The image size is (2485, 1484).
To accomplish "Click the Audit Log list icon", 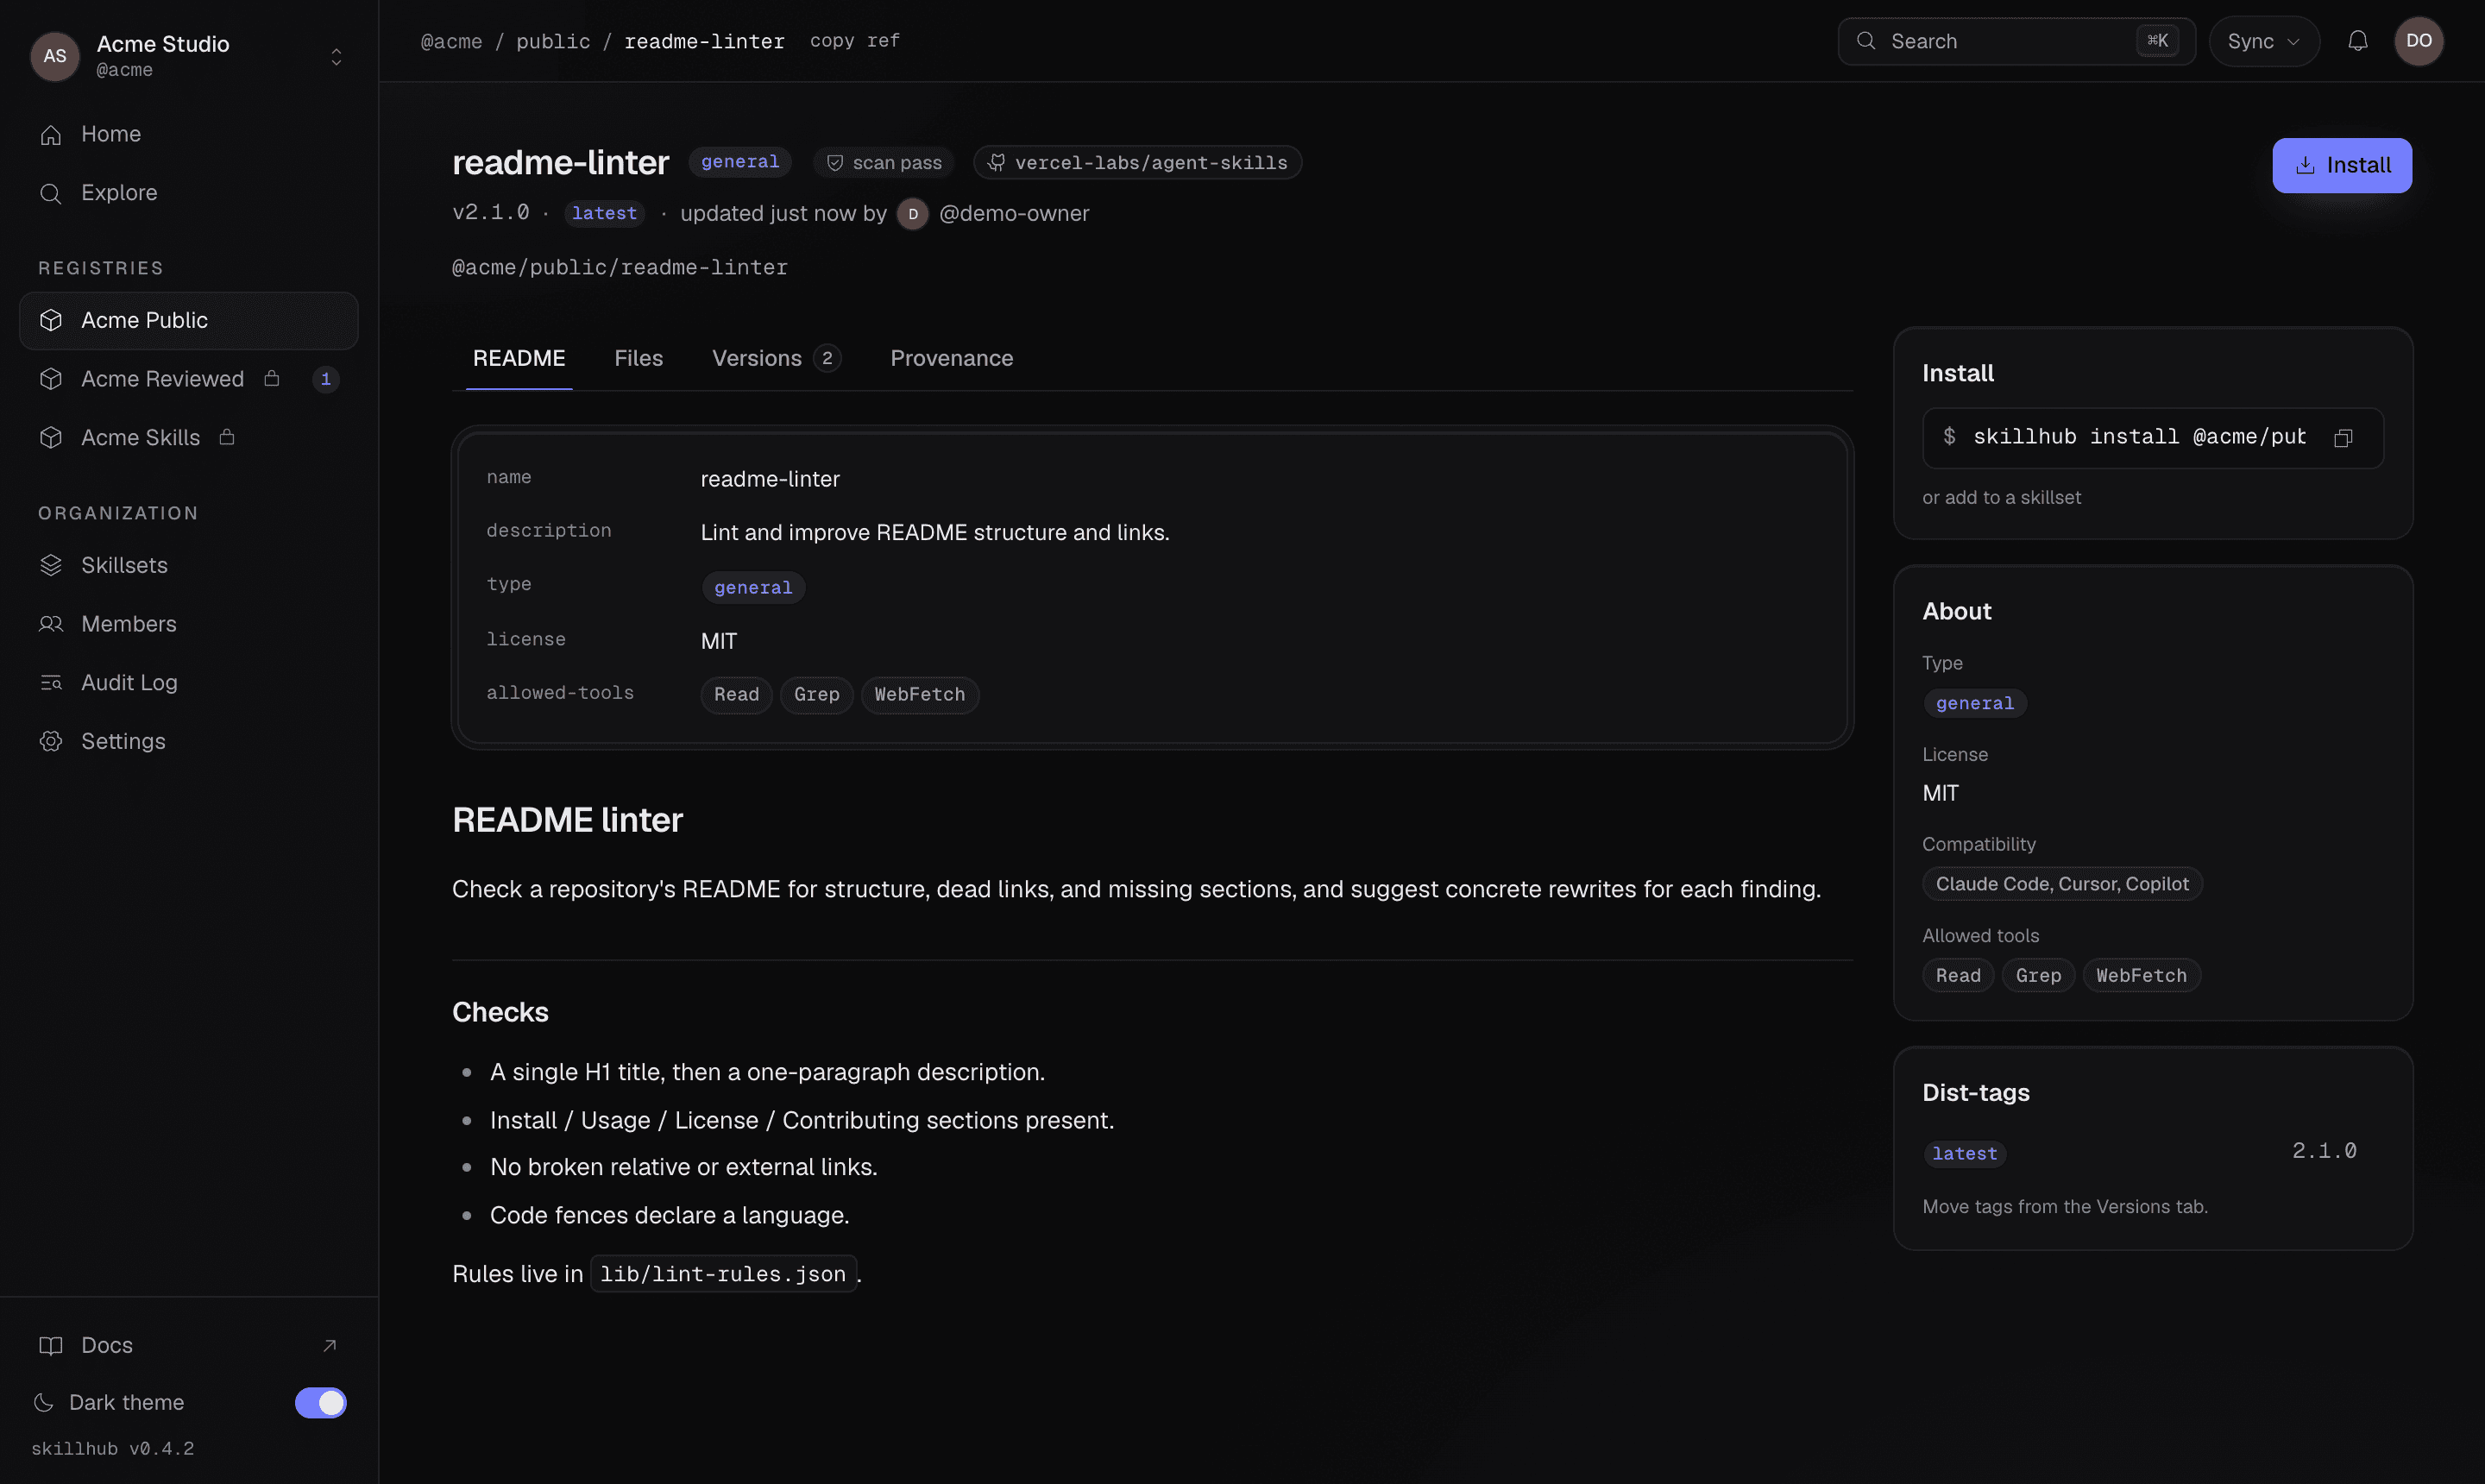I will (50, 683).
